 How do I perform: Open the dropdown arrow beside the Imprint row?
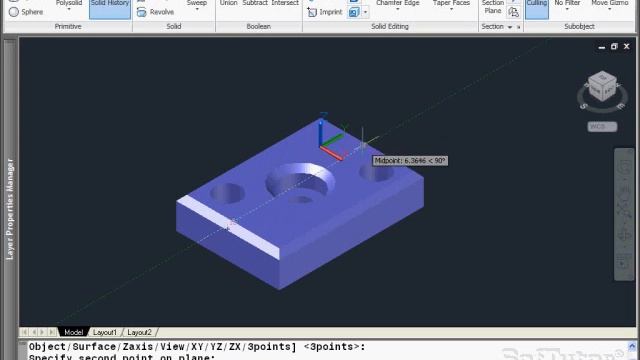click(365, 12)
